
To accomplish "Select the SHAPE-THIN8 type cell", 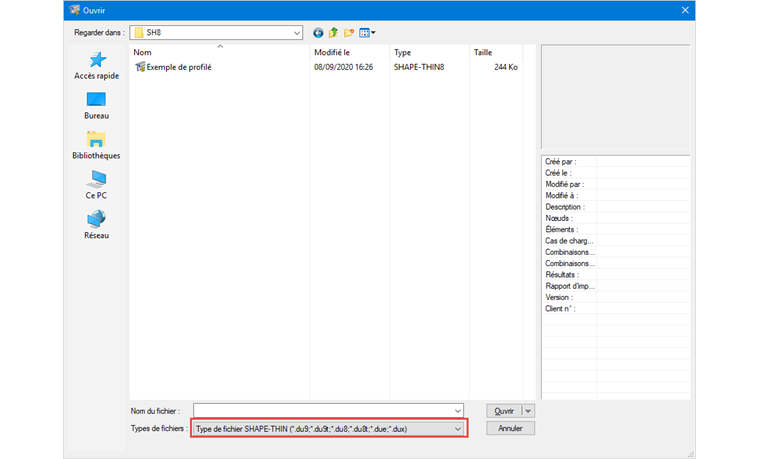I will (419, 67).
